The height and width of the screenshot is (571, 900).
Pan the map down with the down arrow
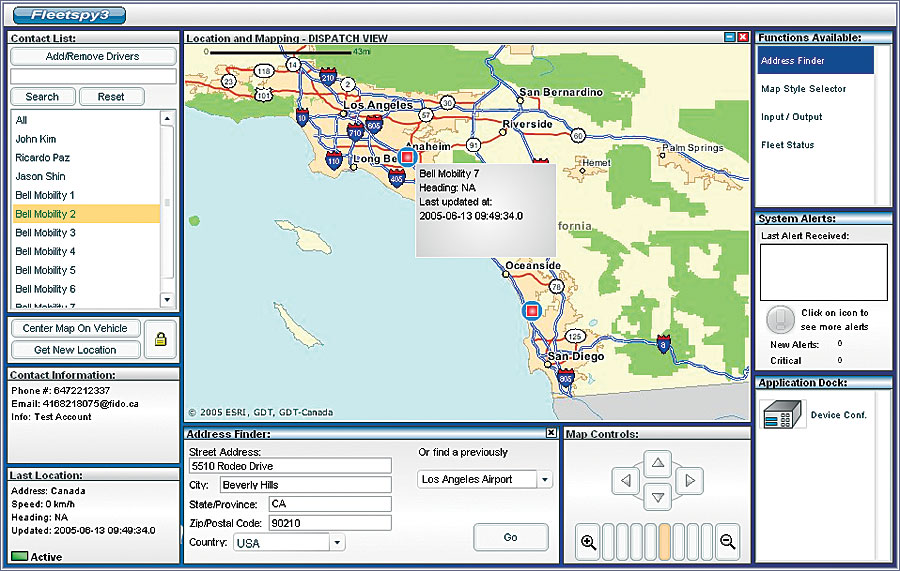(658, 498)
